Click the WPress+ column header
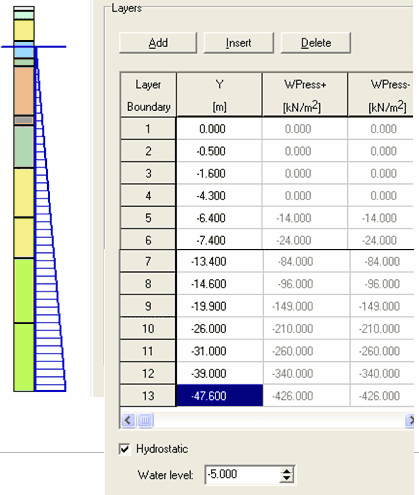Screen dimensions: 419x495 tap(305, 95)
